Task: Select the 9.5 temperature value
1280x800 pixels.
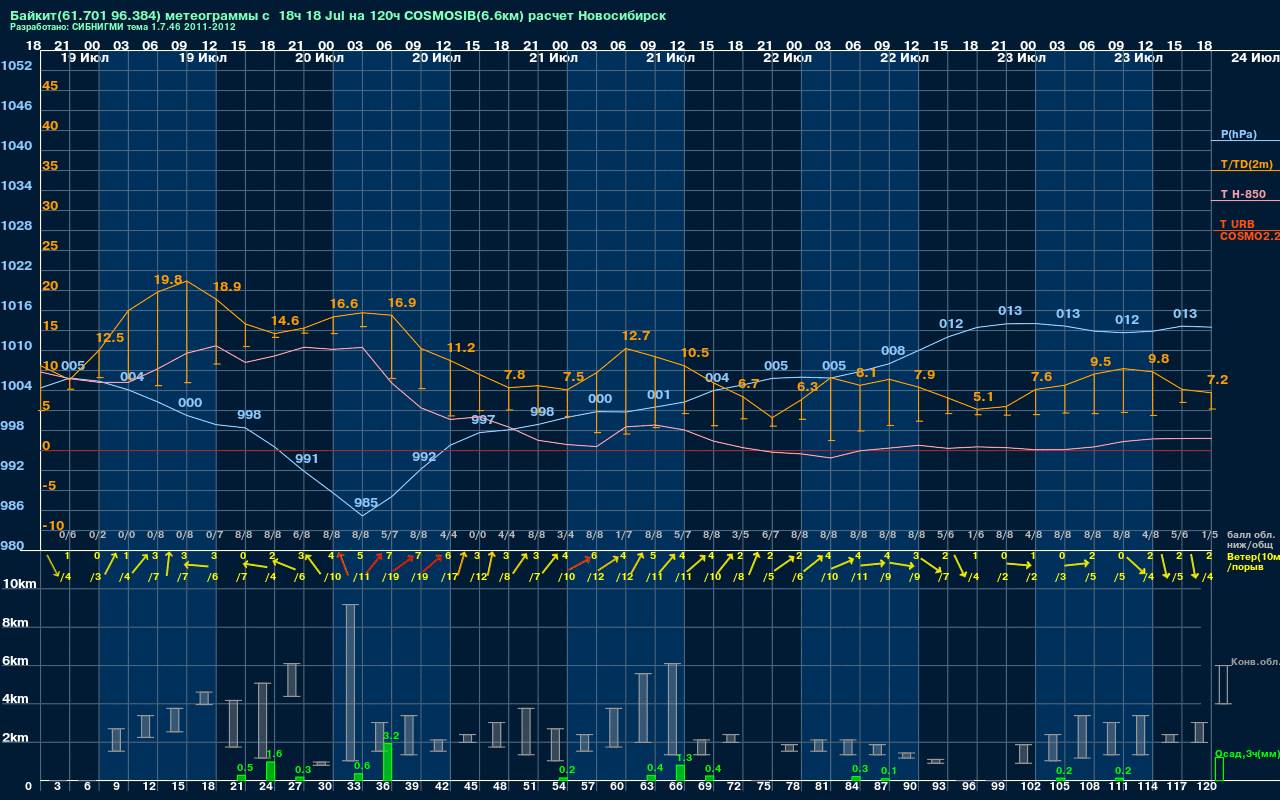Action: (1100, 361)
